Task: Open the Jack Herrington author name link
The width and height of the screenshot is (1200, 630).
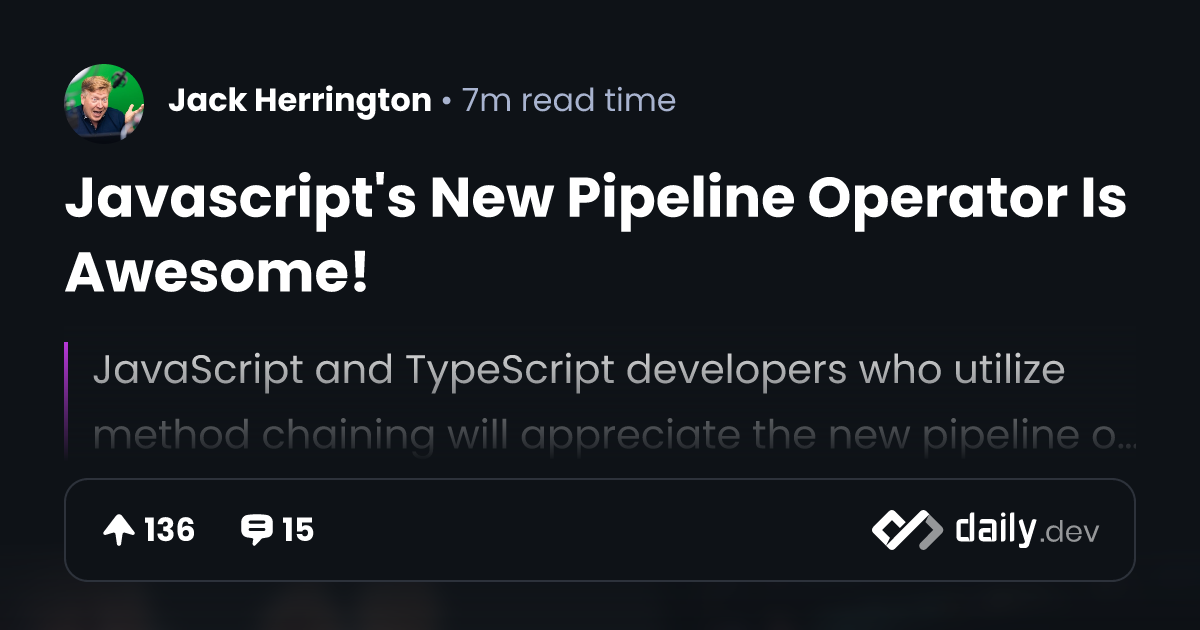Action: pyautogui.click(x=300, y=101)
